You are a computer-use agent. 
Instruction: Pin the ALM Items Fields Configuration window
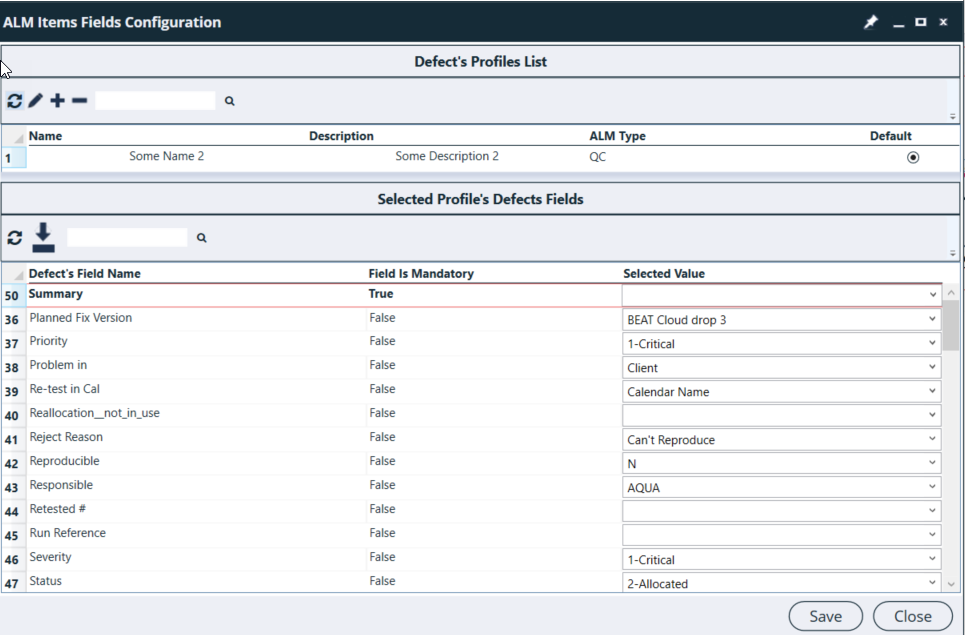pyautogui.click(x=870, y=22)
